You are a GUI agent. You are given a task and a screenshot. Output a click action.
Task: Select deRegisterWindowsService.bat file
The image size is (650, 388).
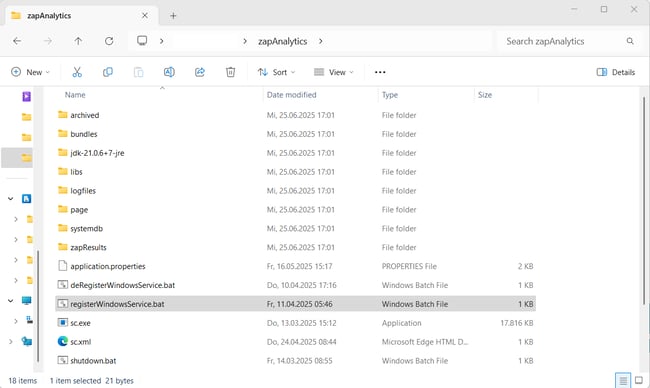(295, 285)
